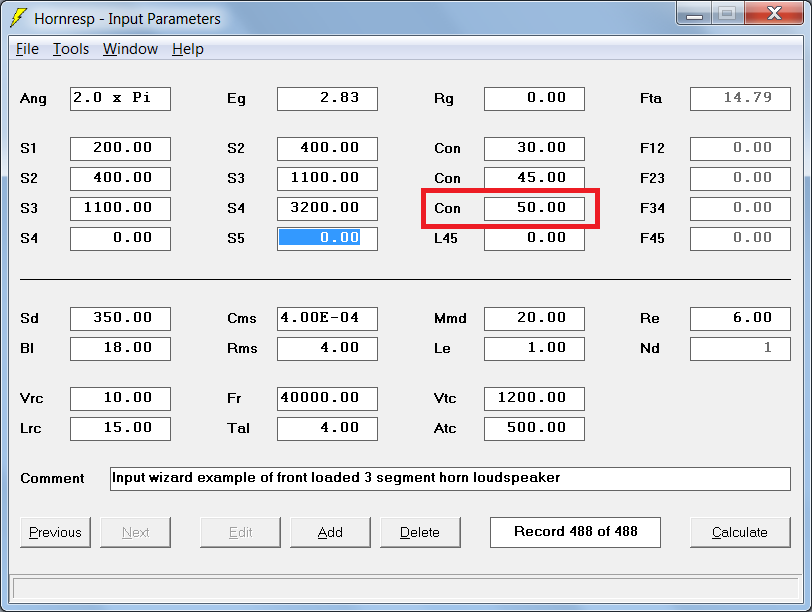Close the Hornresp window

pyautogui.click(x=774, y=13)
